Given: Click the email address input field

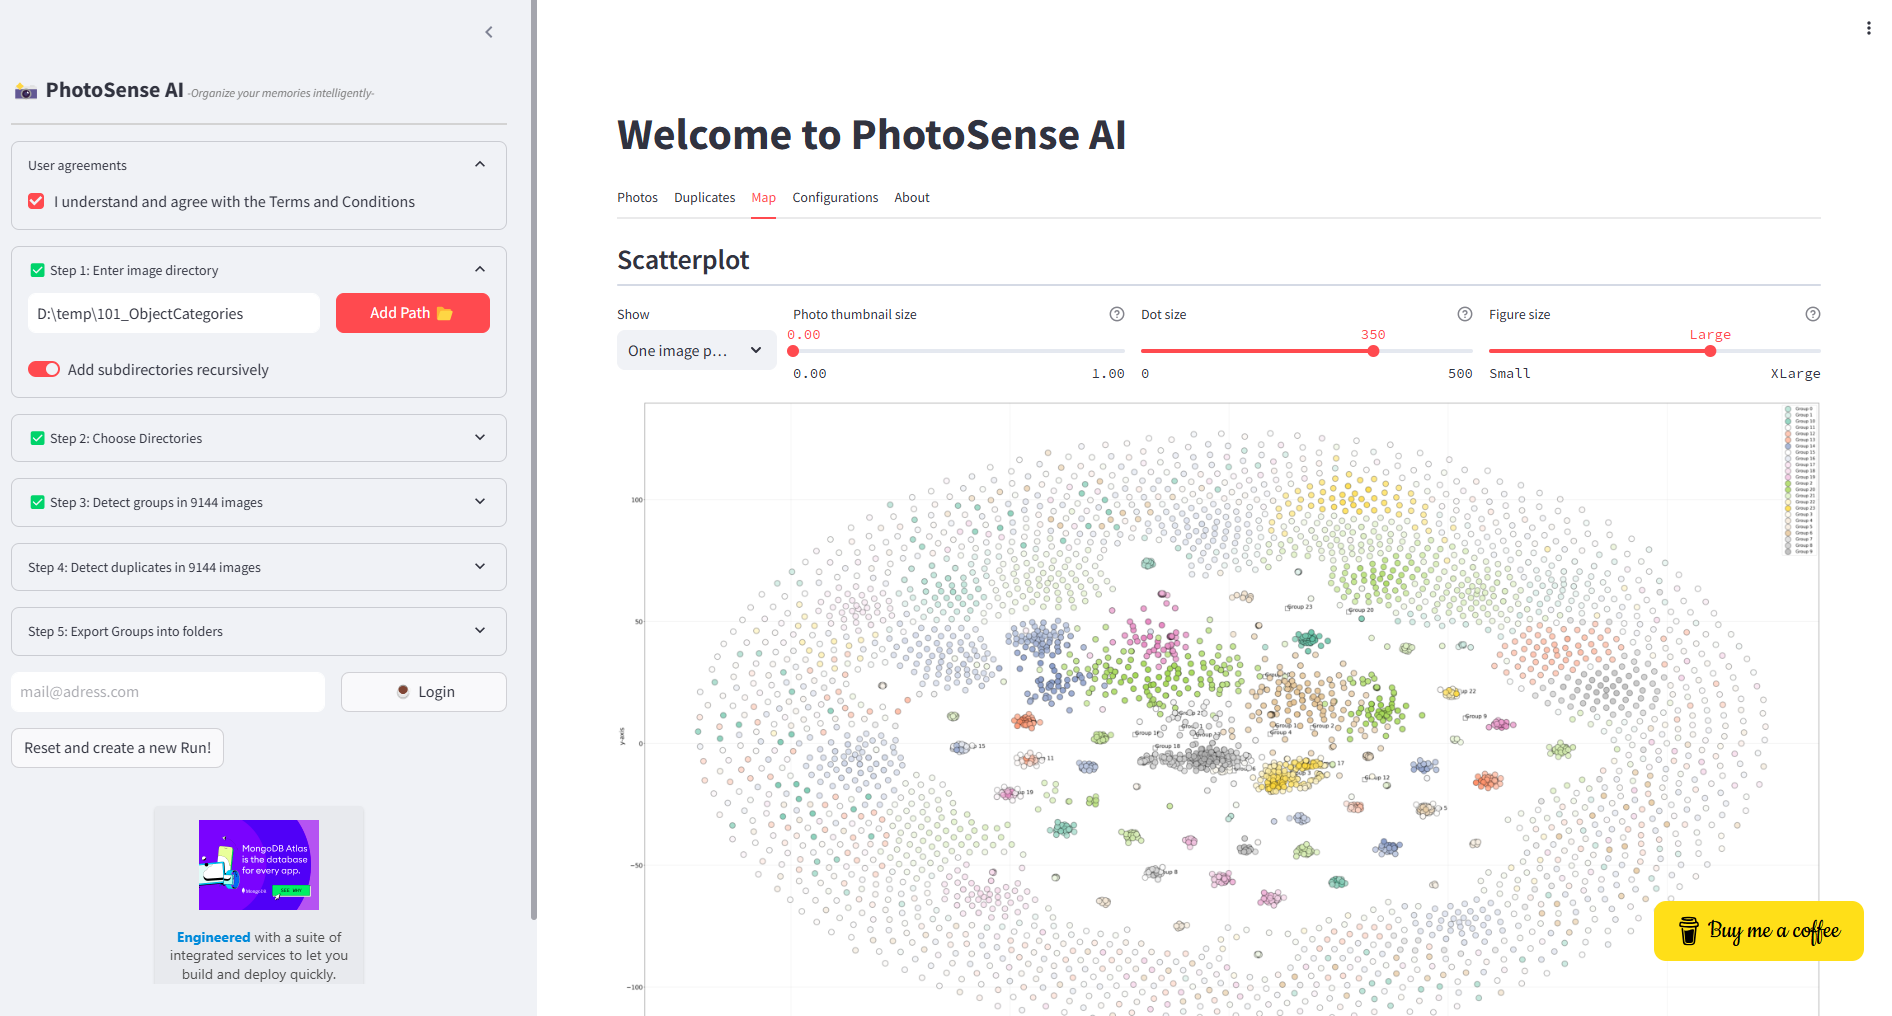Looking at the screenshot, I should coord(168,692).
